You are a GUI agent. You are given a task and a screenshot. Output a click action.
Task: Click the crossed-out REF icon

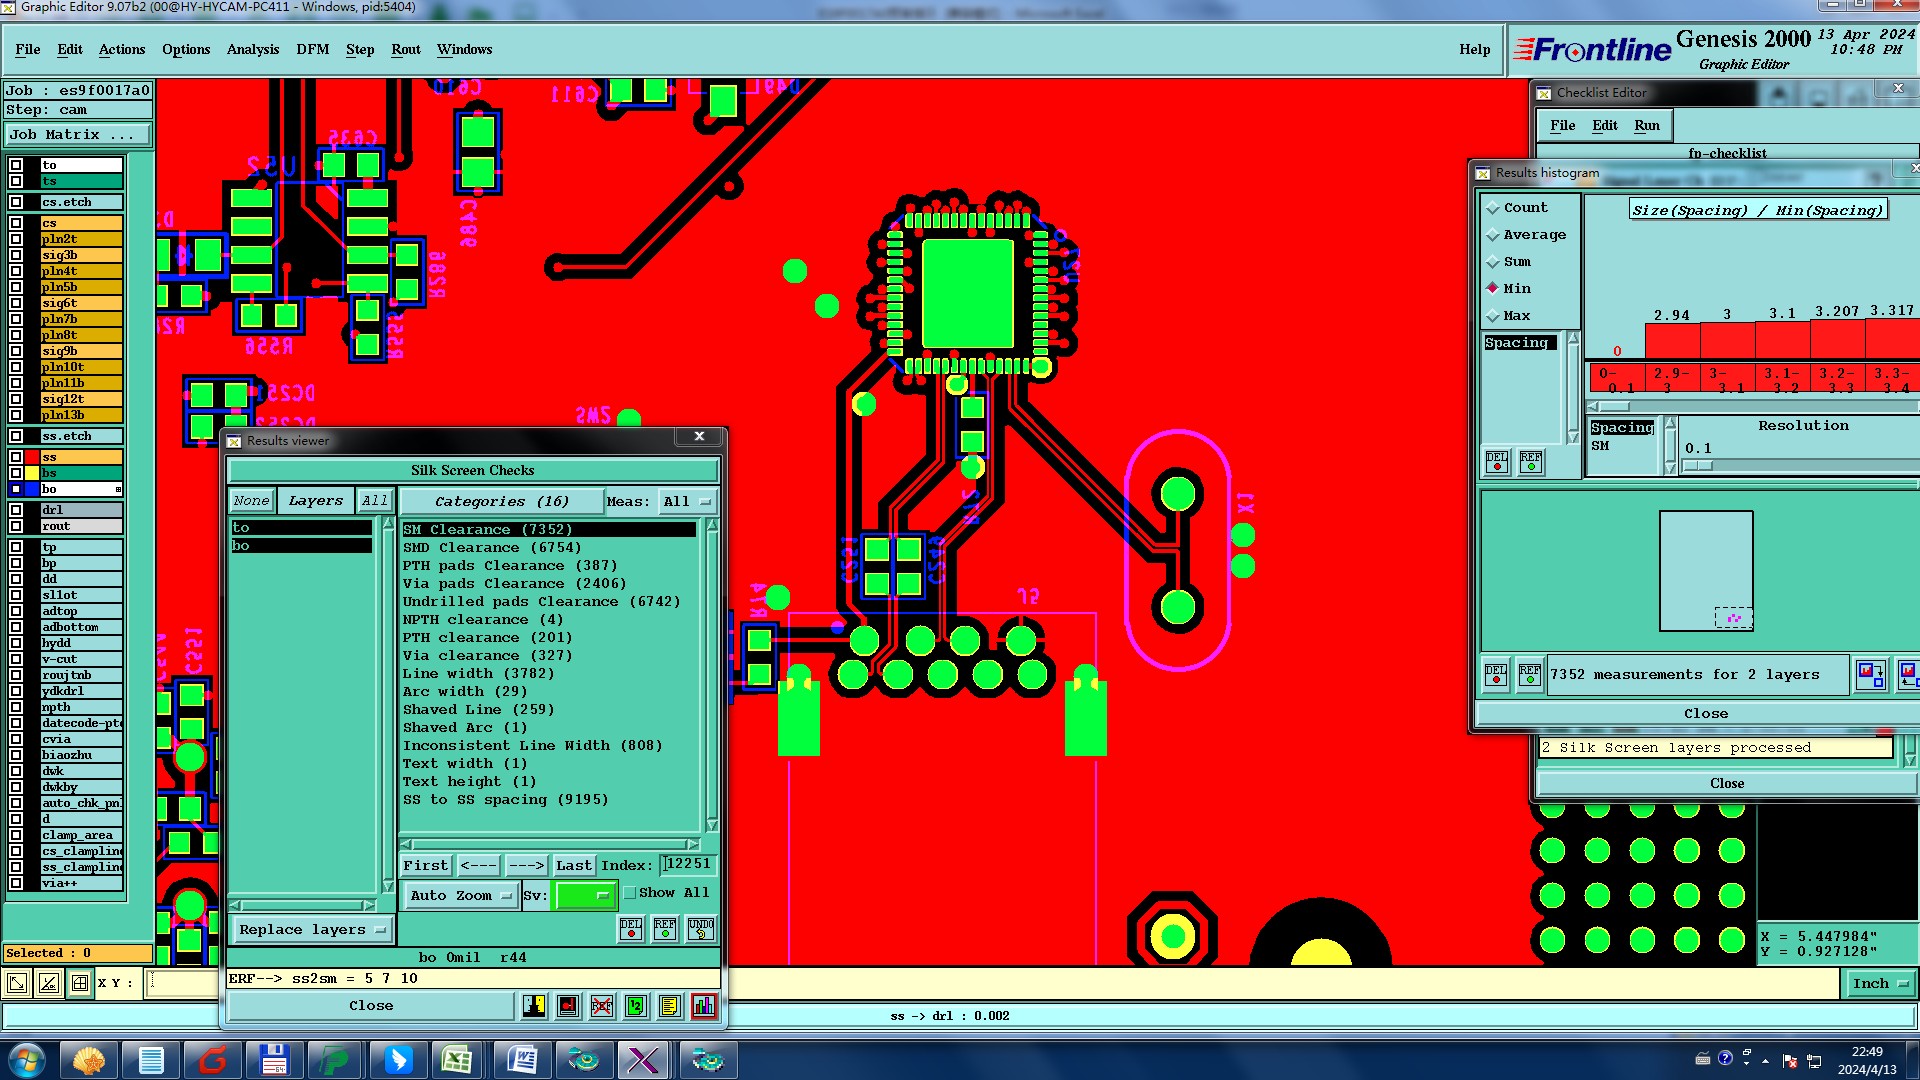click(x=602, y=1006)
